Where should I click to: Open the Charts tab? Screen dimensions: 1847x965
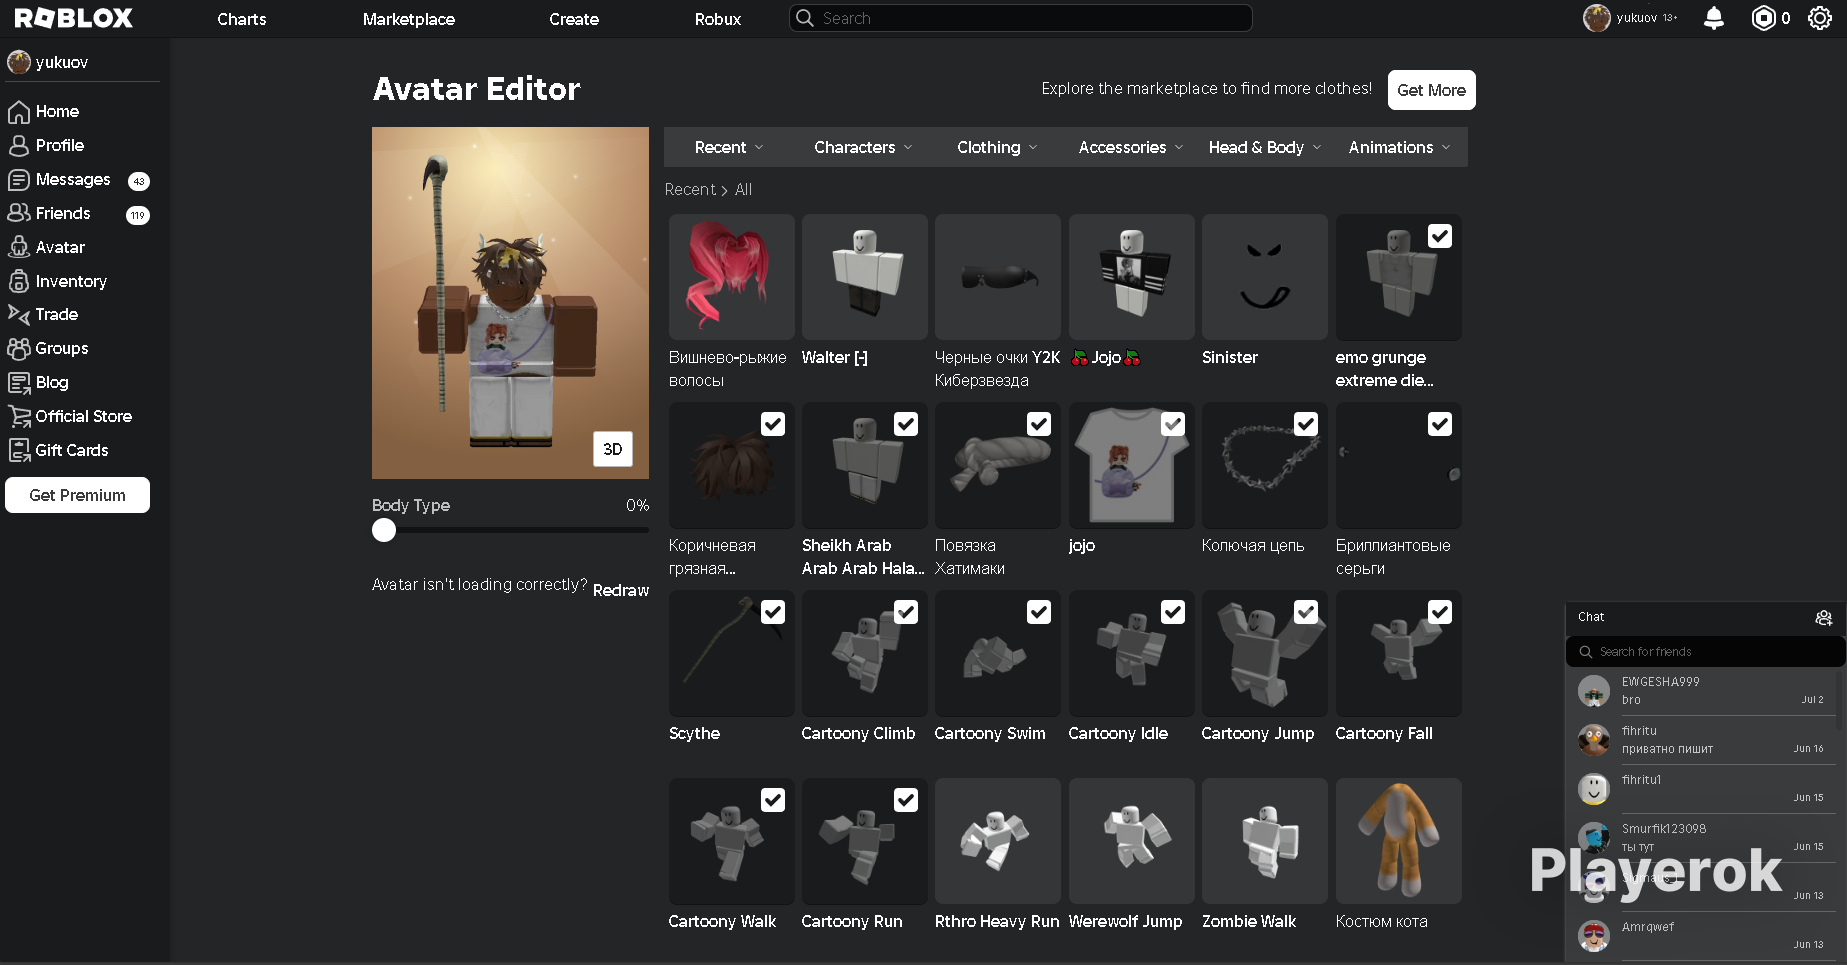pyautogui.click(x=242, y=19)
